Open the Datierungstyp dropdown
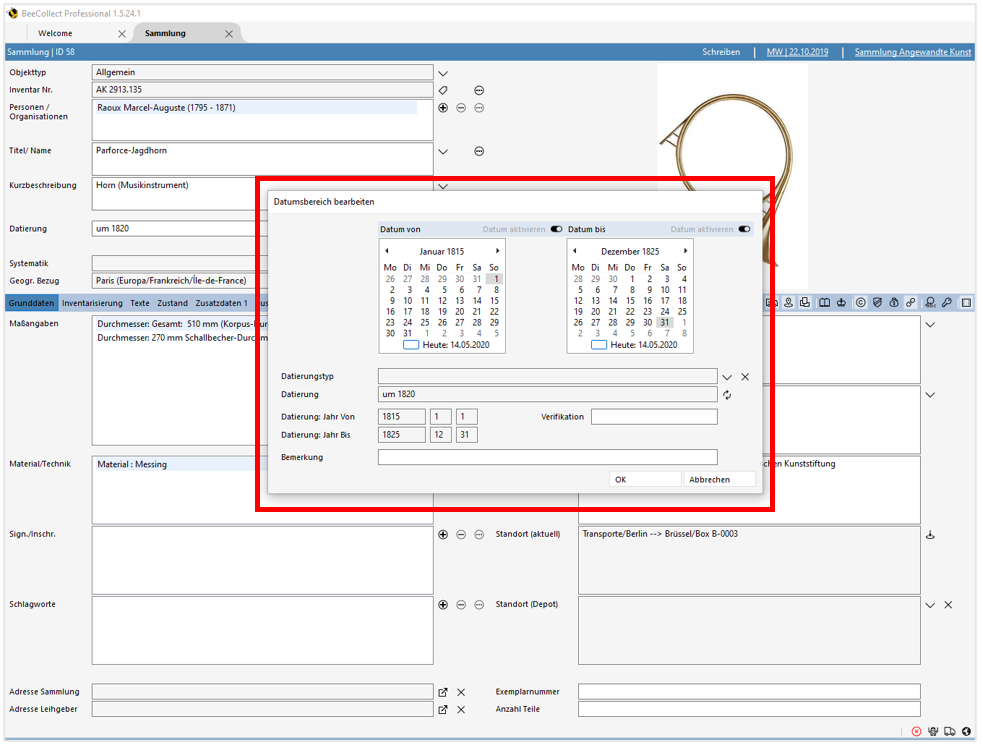Image resolution: width=983 pixels, height=747 pixels. (x=727, y=377)
